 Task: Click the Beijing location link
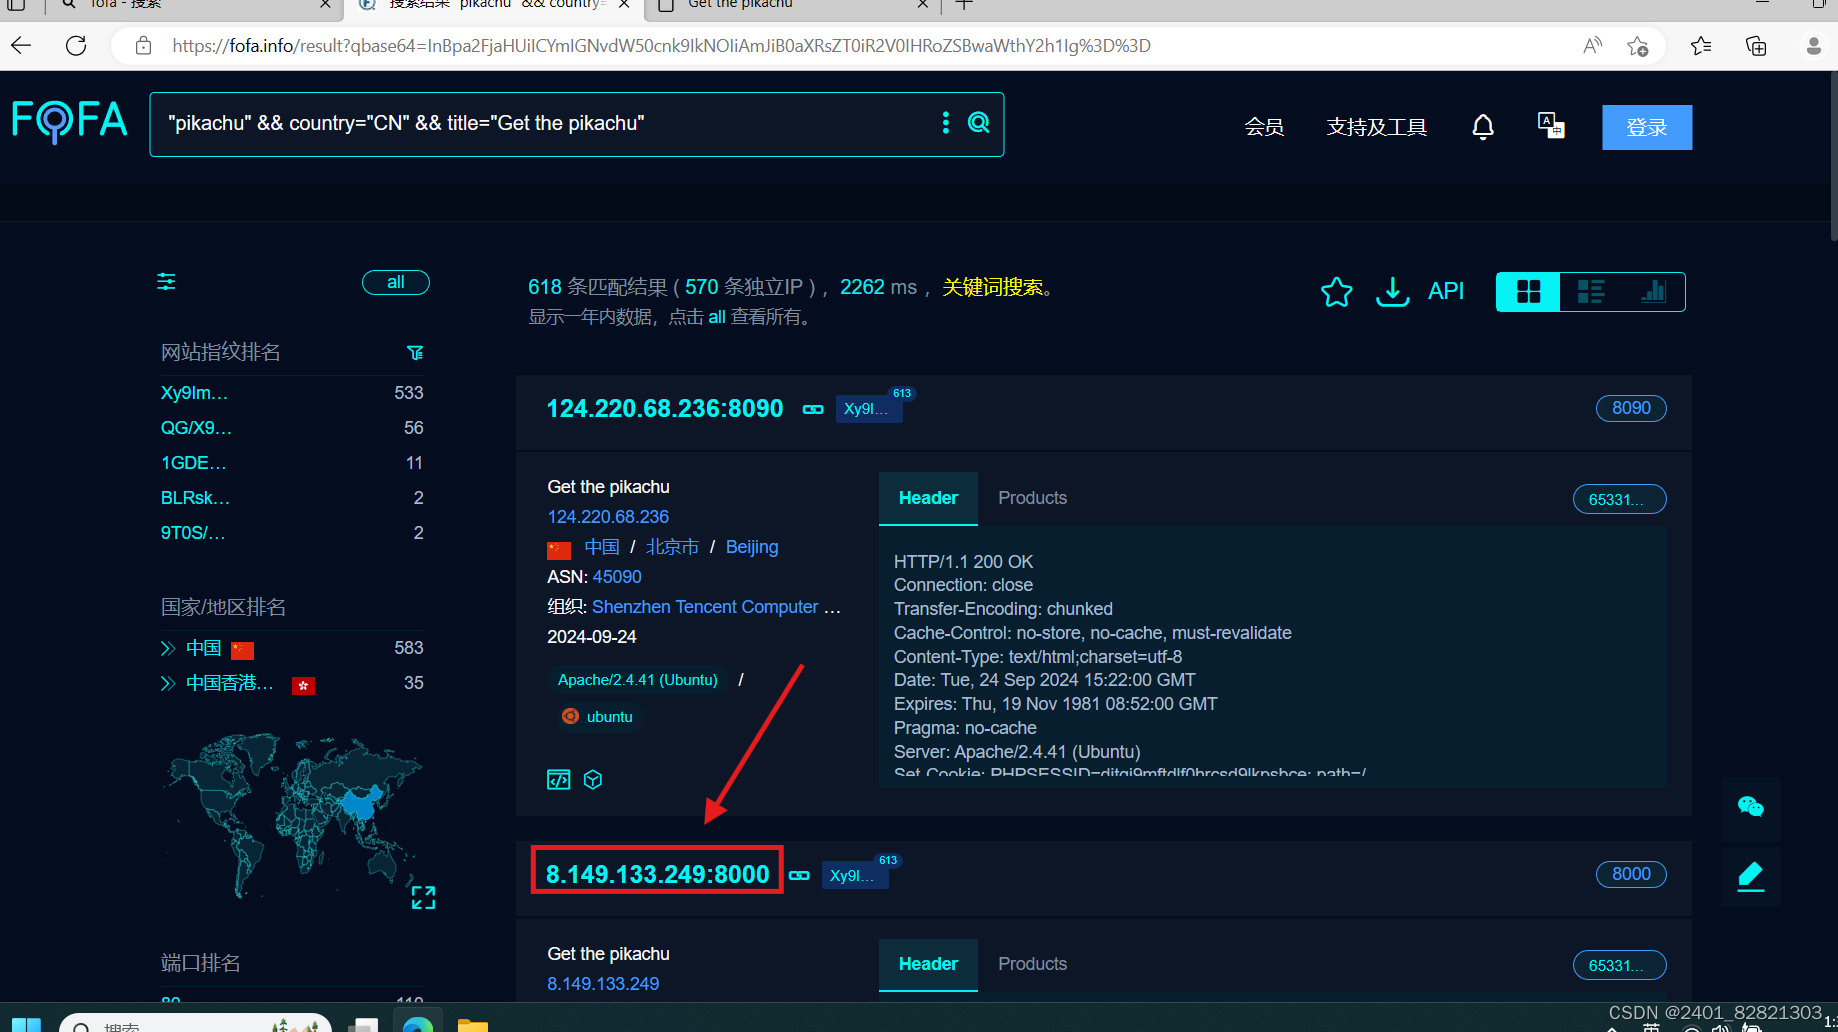tap(752, 547)
